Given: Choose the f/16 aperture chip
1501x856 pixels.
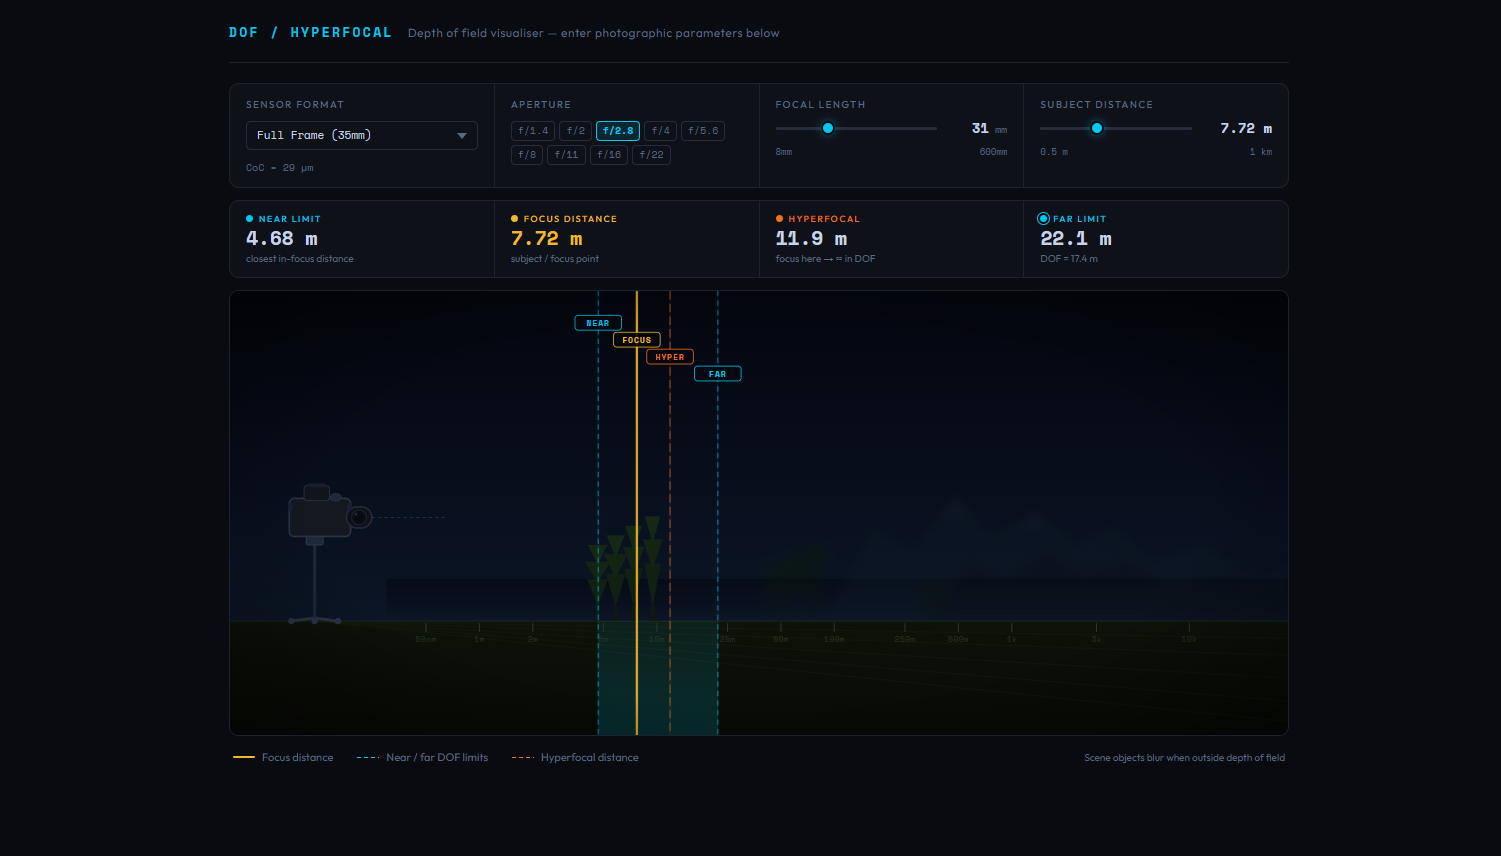Looking at the screenshot, I should (x=608, y=155).
